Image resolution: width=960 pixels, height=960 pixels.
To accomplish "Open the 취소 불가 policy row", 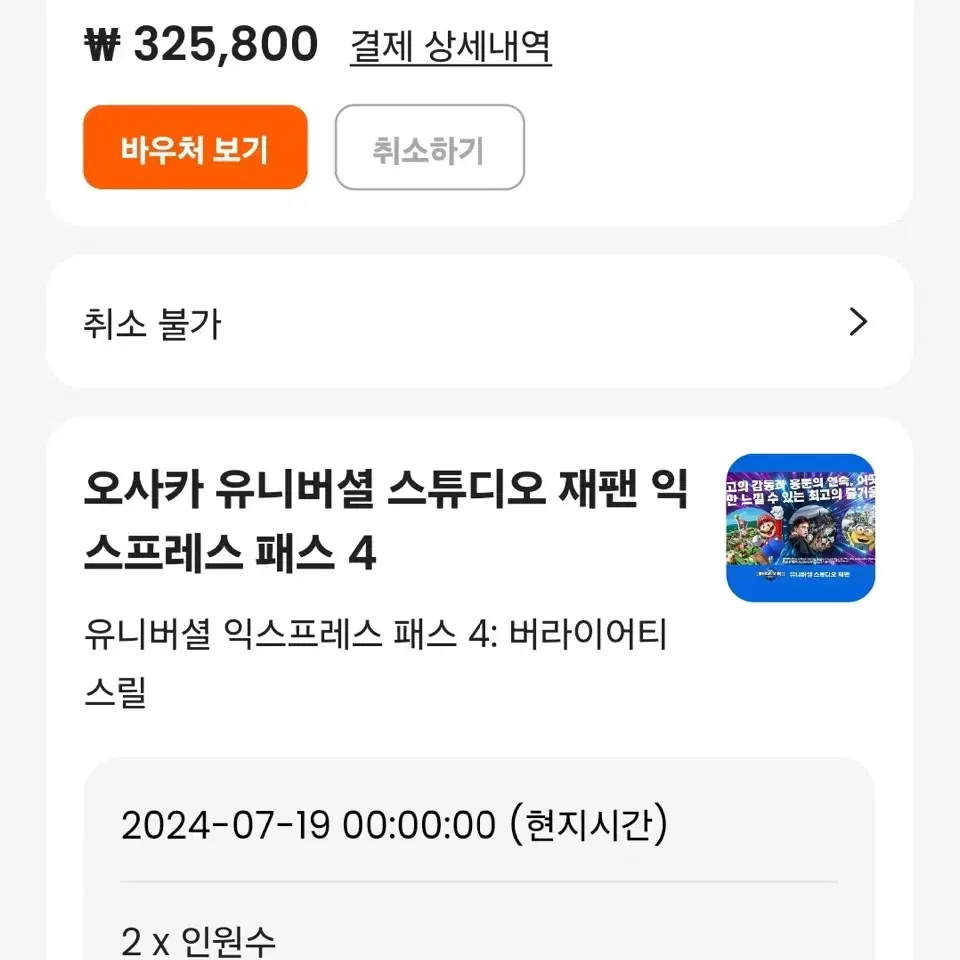I will pos(479,322).
